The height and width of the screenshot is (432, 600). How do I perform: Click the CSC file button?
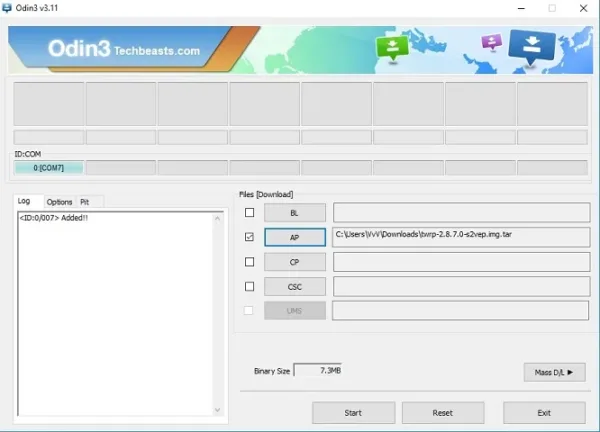[295, 287]
